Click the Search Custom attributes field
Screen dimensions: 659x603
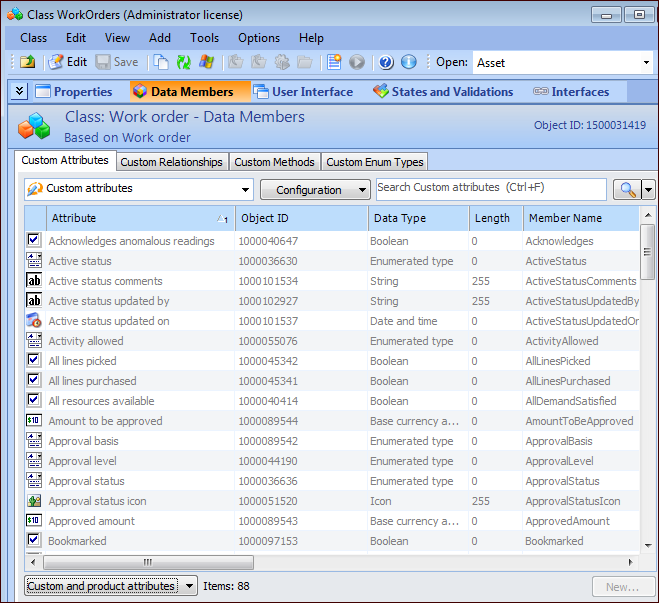[490, 189]
